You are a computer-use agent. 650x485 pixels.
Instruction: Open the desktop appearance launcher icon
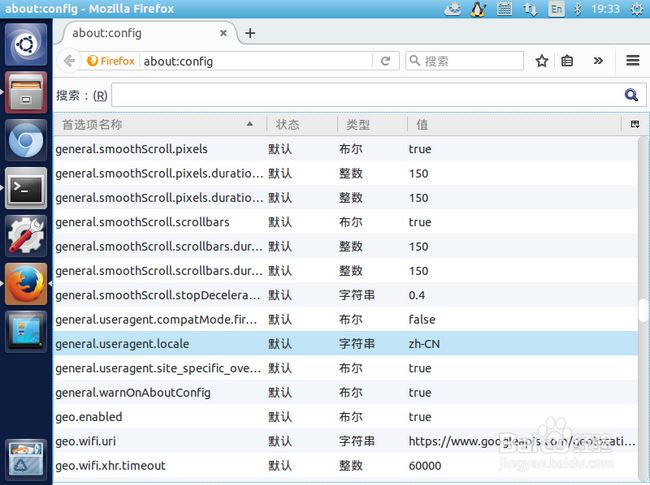tap(26, 332)
